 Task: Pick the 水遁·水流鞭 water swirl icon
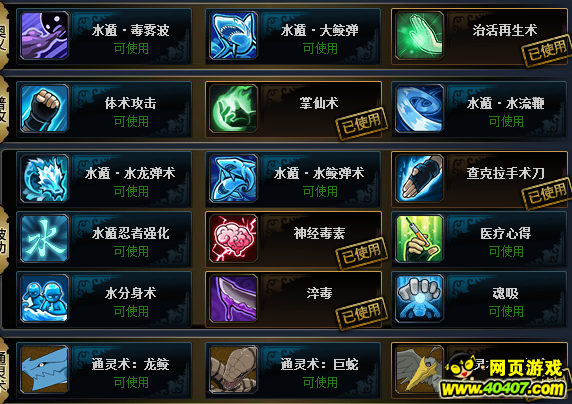point(420,108)
